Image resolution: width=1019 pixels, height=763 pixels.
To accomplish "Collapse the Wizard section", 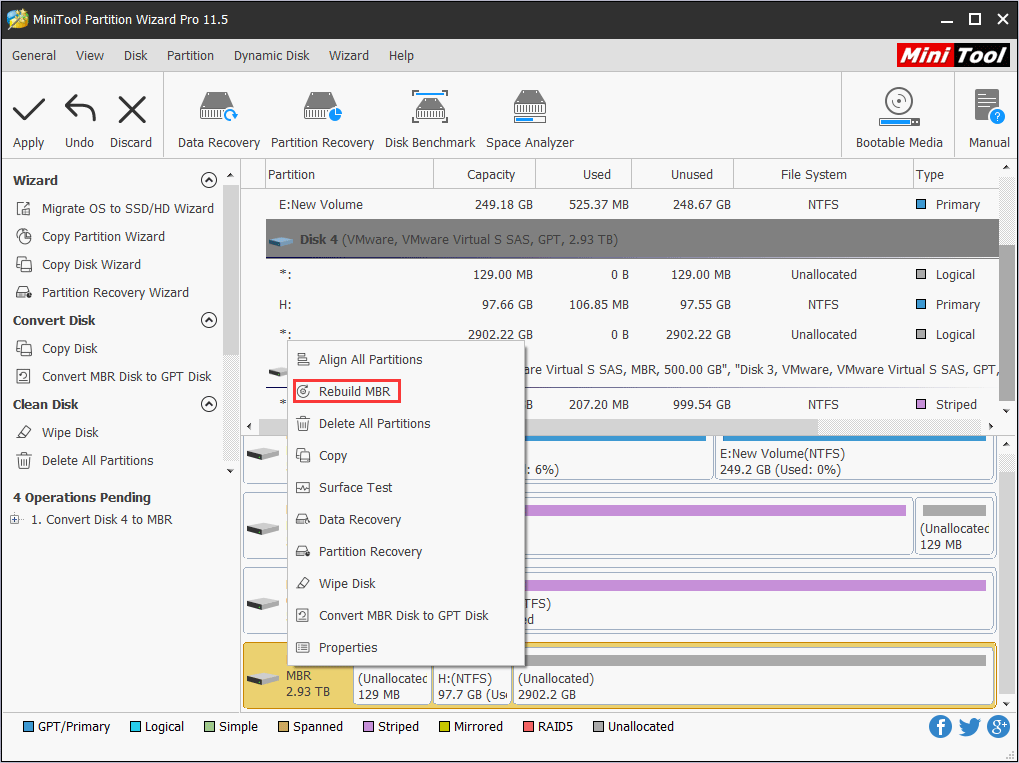I will click(209, 180).
